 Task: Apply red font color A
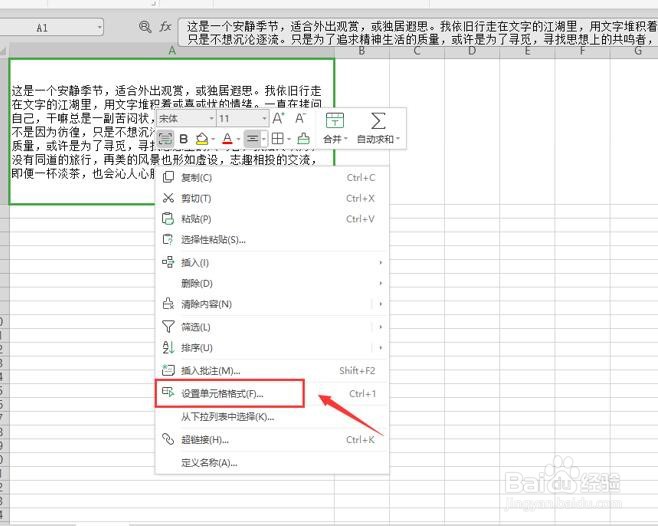227,139
